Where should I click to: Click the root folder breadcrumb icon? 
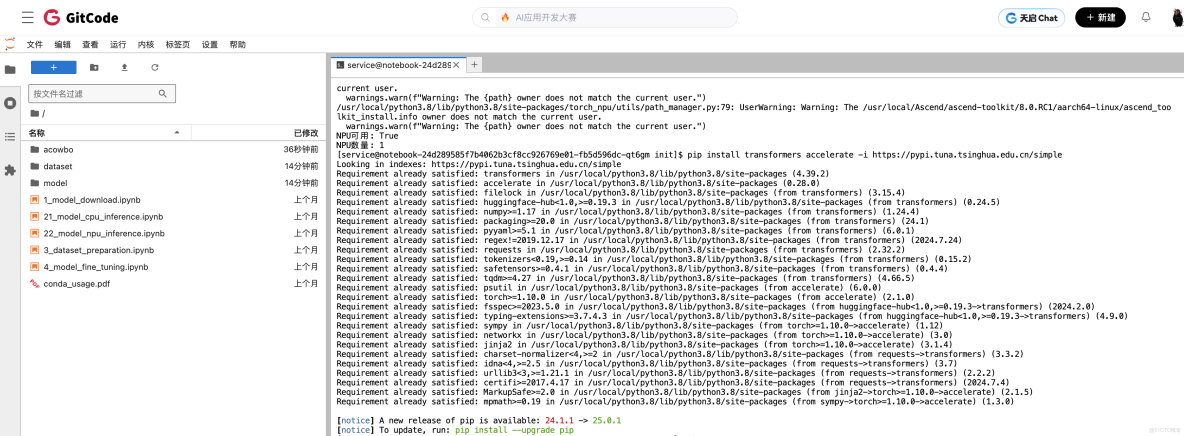tap(35, 113)
